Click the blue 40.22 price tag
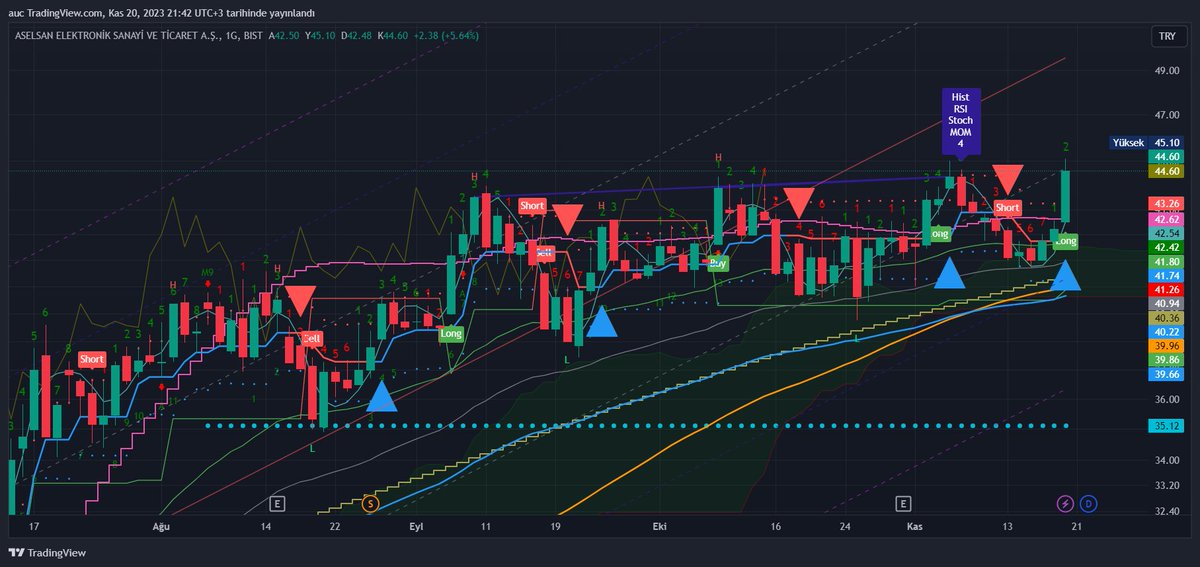 pyautogui.click(x=1166, y=332)
